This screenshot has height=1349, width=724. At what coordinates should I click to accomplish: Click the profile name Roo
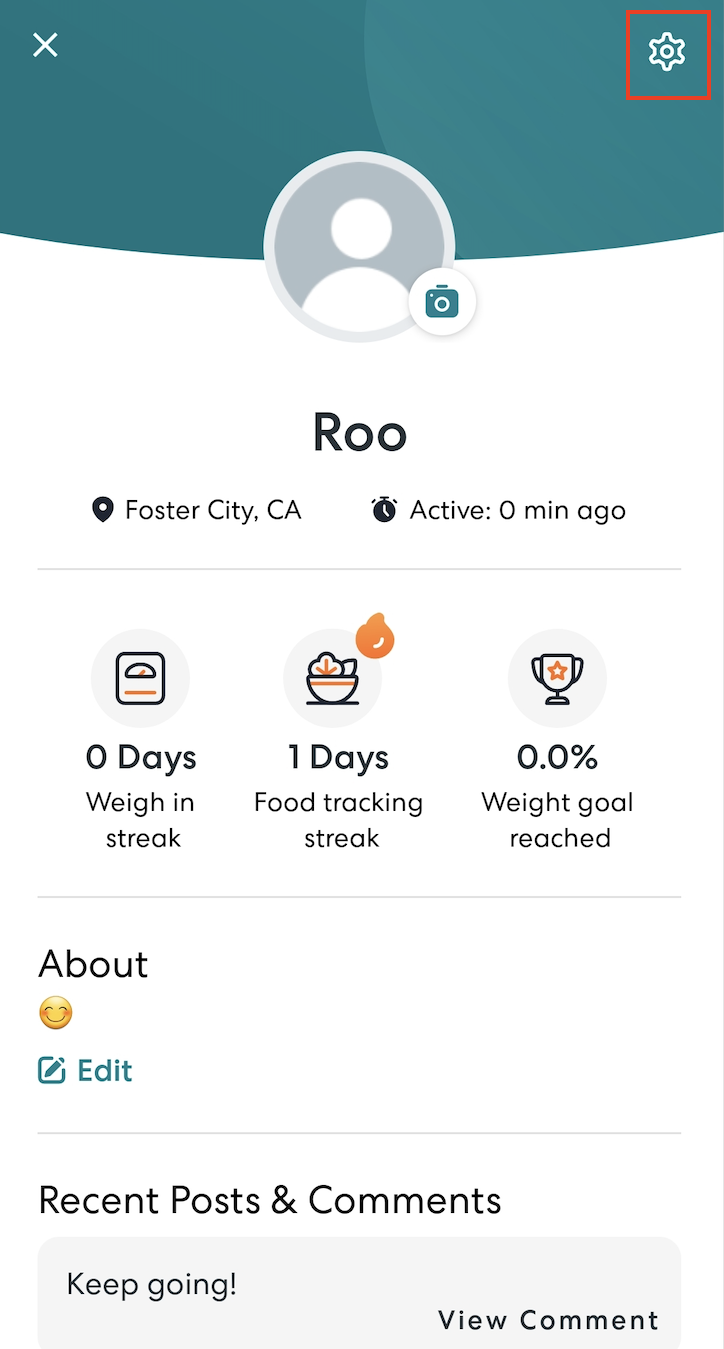pos(360,432)
